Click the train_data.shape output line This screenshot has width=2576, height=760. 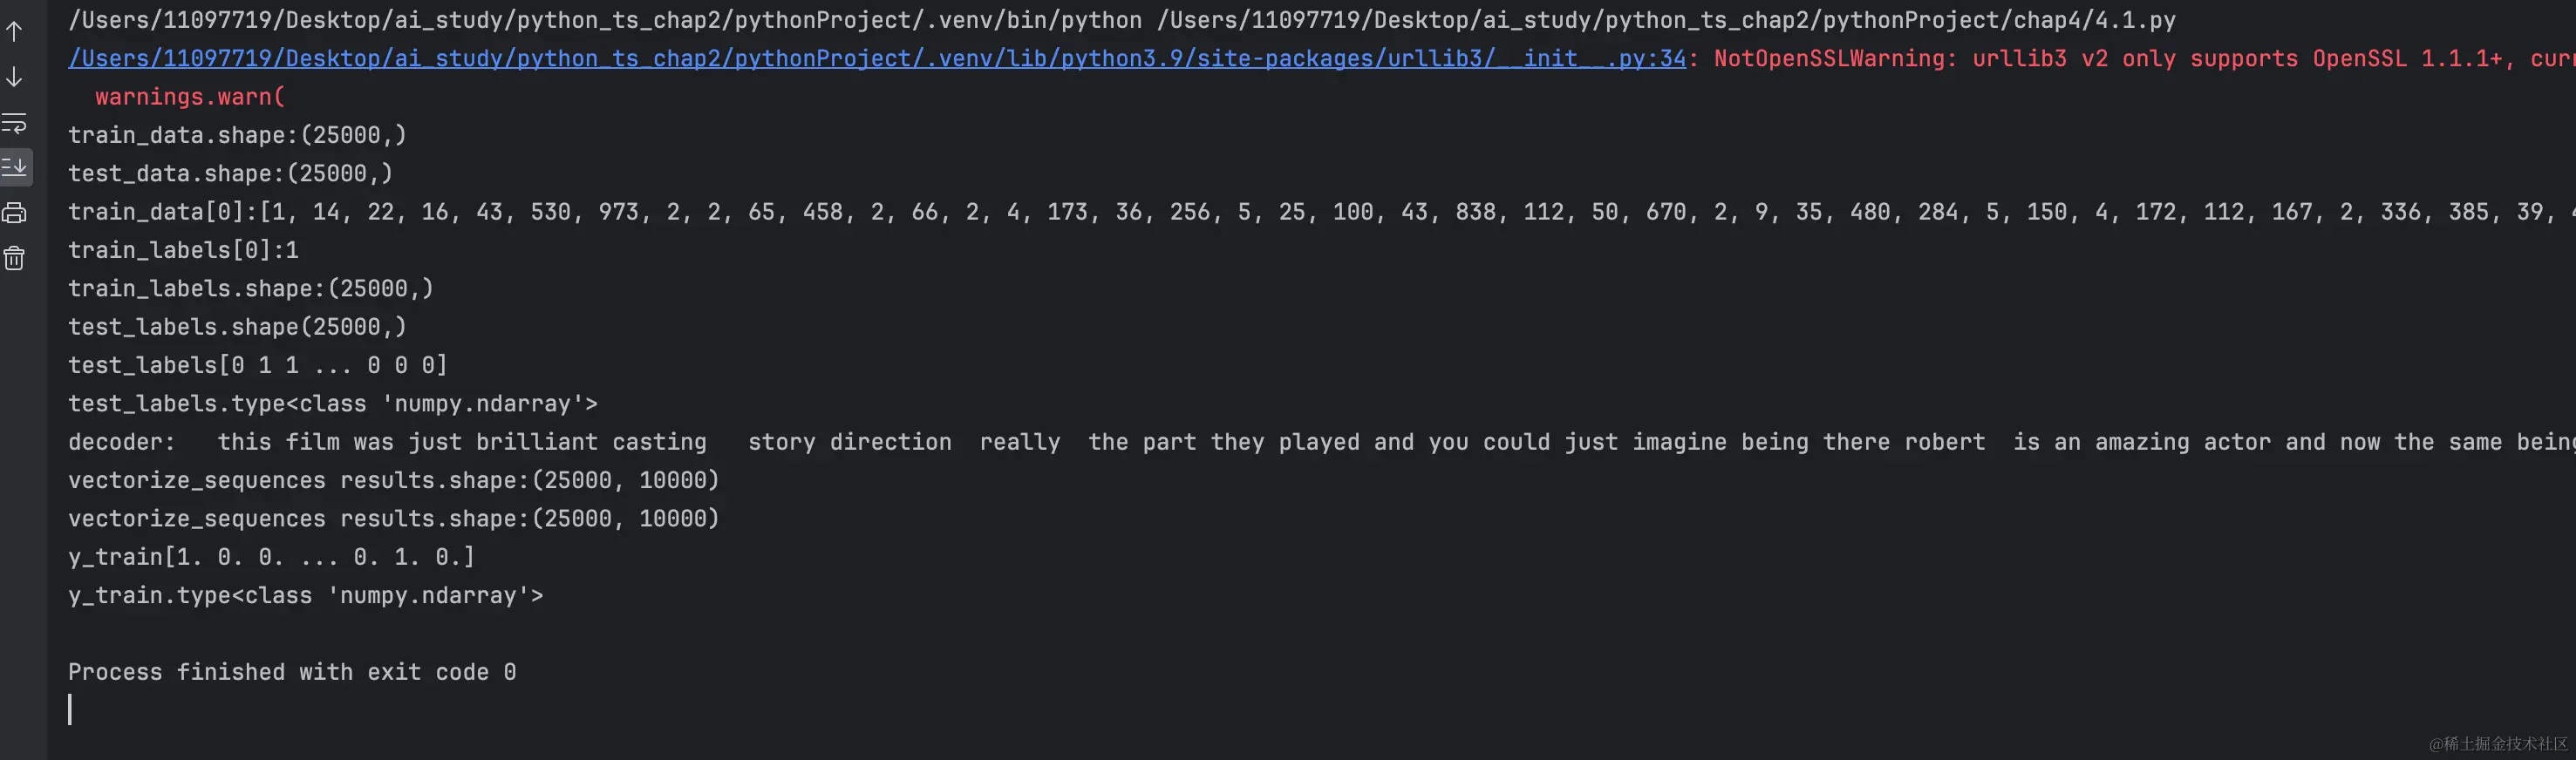point(237,135)
